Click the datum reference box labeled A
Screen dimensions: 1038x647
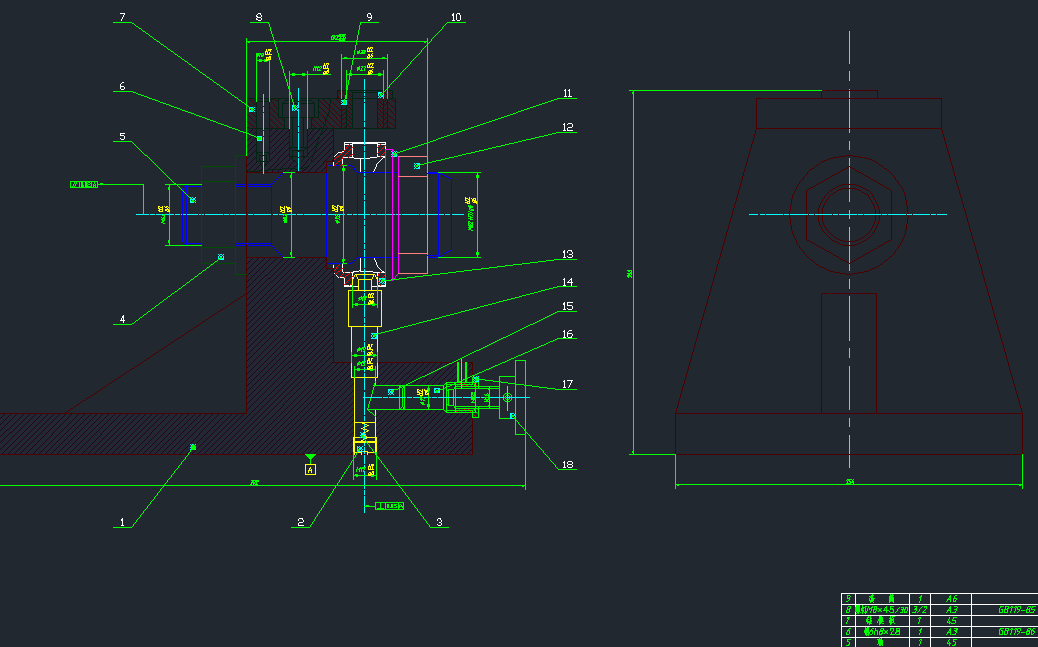click(310, 470)
